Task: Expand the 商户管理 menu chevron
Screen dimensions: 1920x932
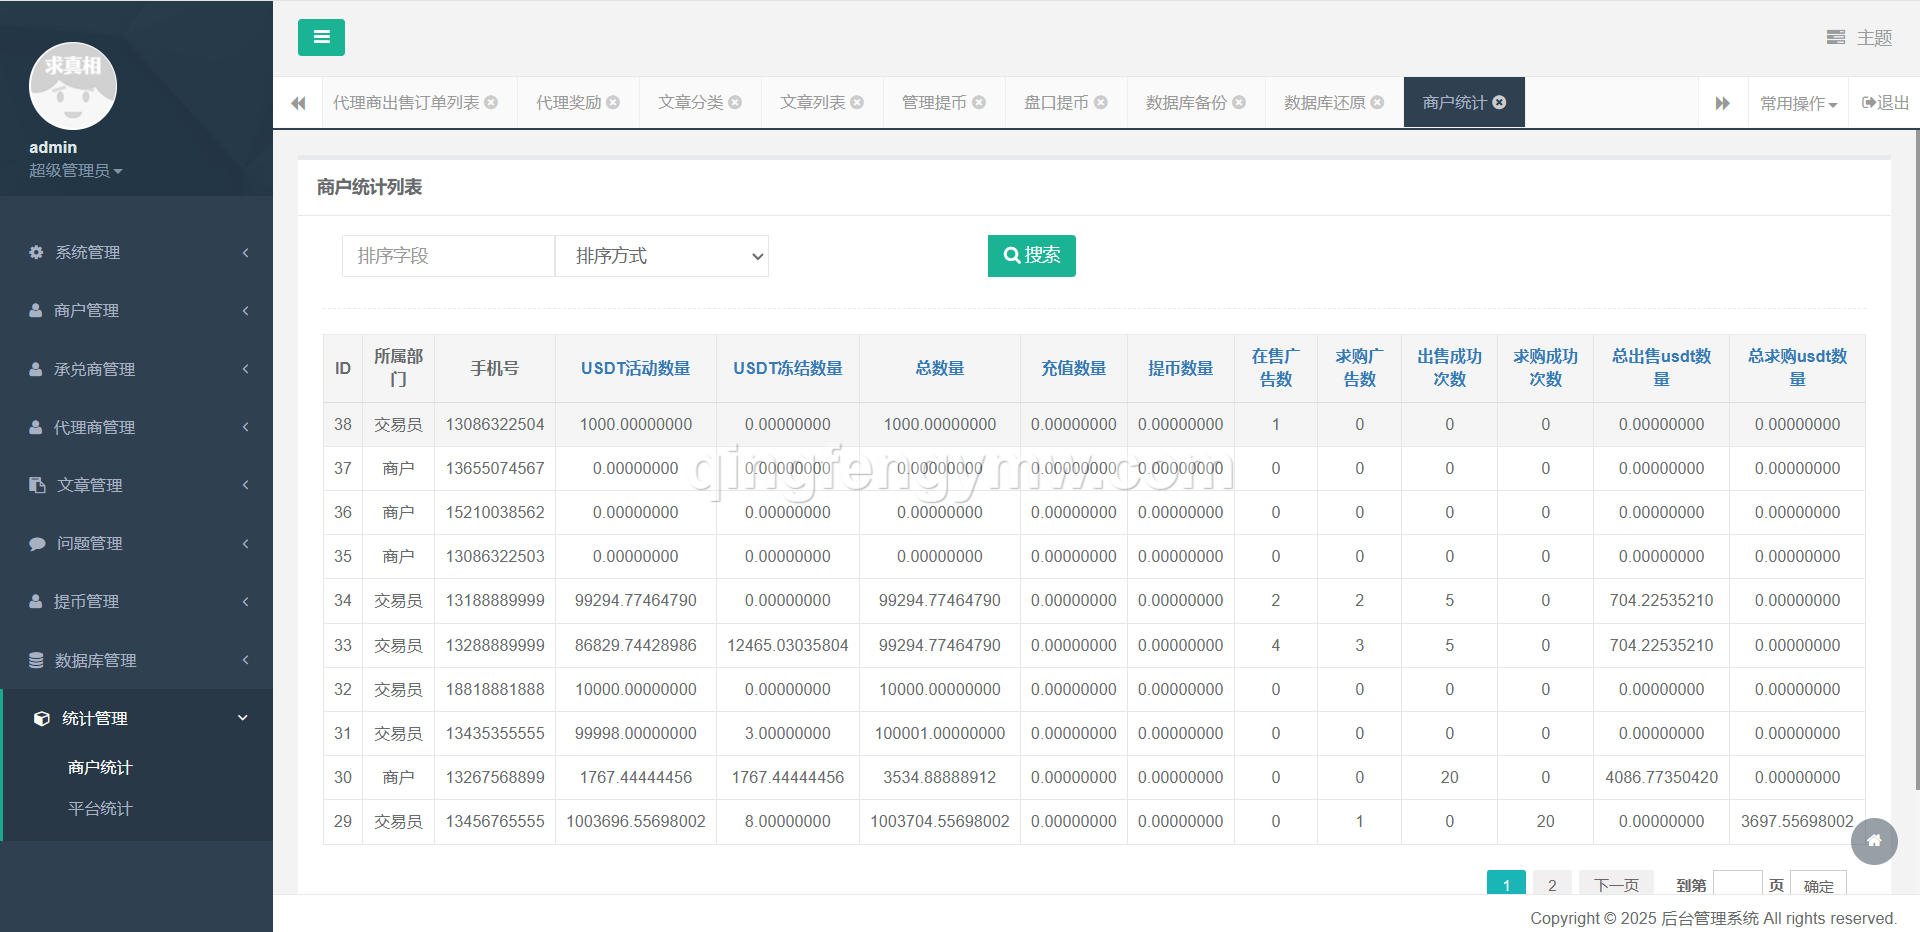Action: (245, 310)
